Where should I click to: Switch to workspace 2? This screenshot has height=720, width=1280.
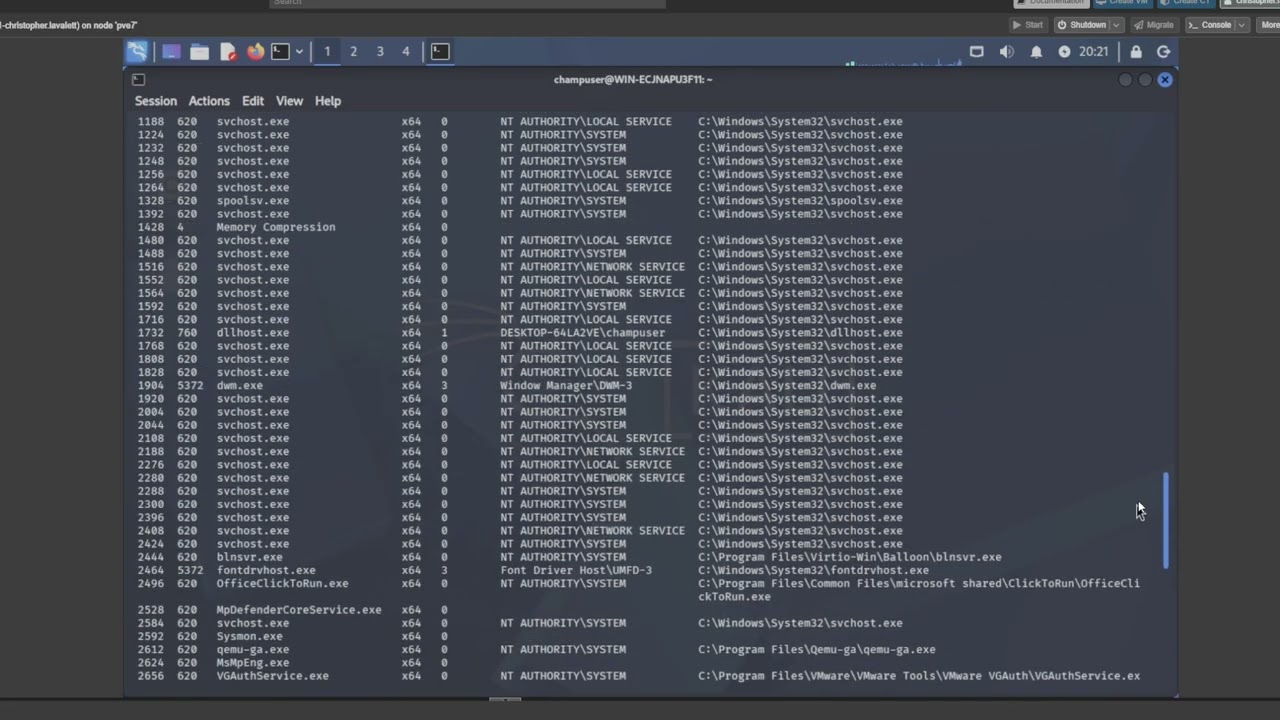[x=353, y=52]
